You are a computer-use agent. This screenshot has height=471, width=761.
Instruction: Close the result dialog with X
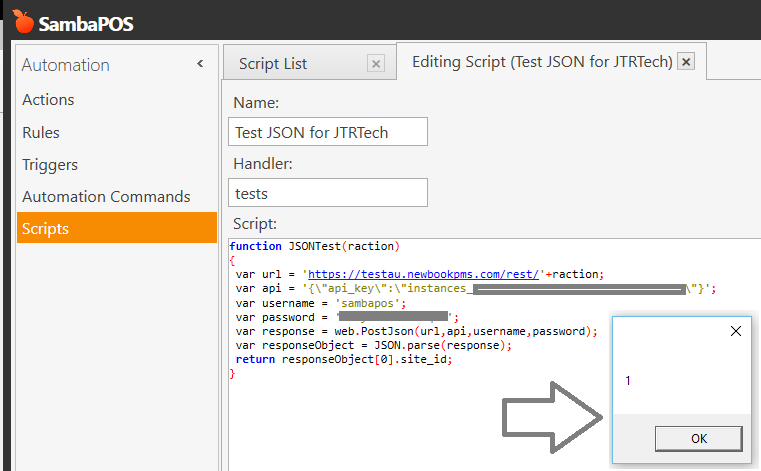pyautogui.click(x=736, y=331)
